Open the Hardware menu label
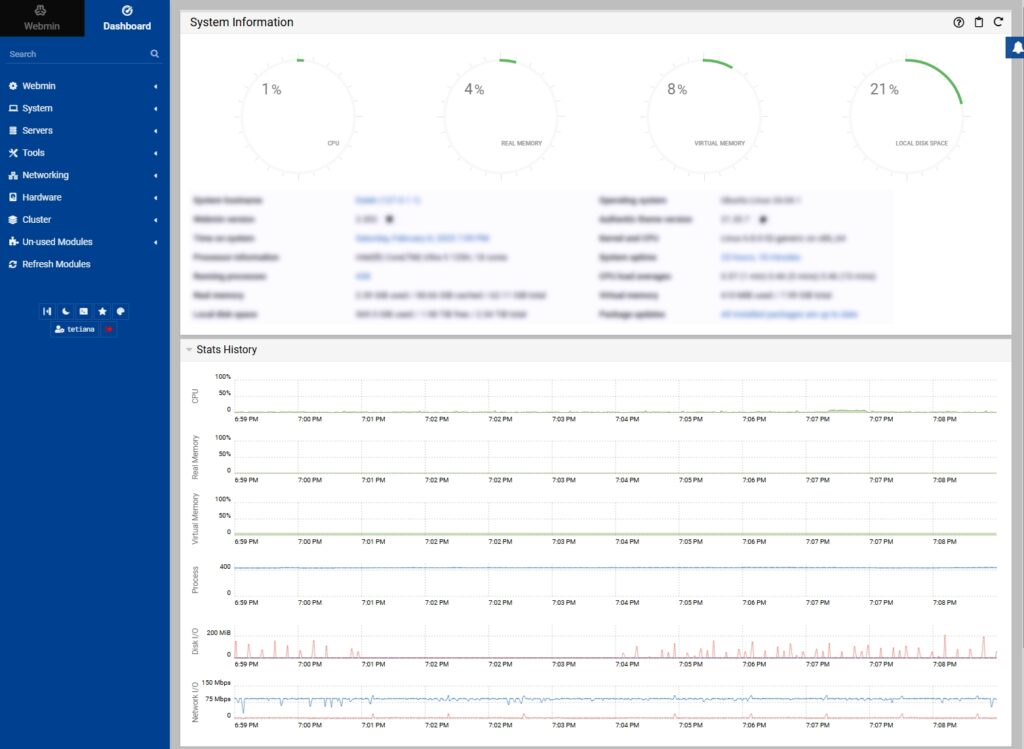The image size is (1024, 749). click(42, 197)
